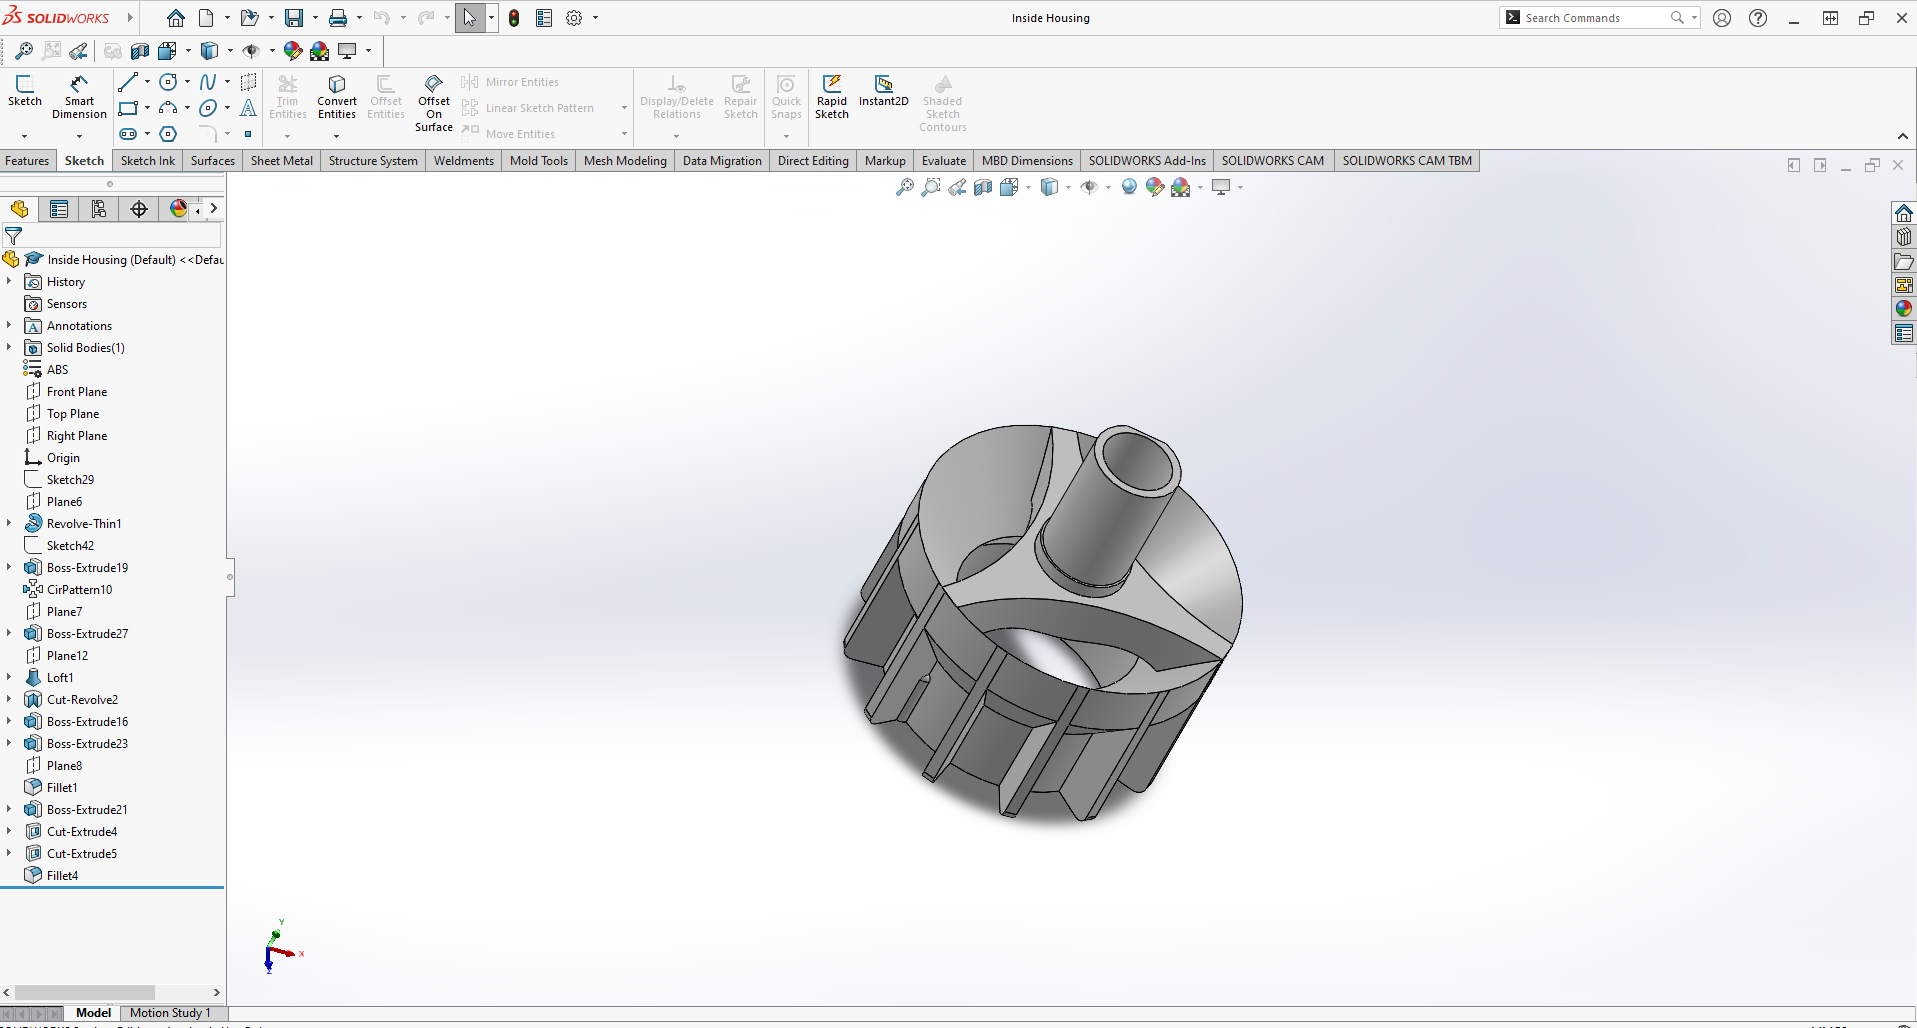Open Design Library in task pane
Viewport: 1917px width, 1028px height.
point(1904,237)
